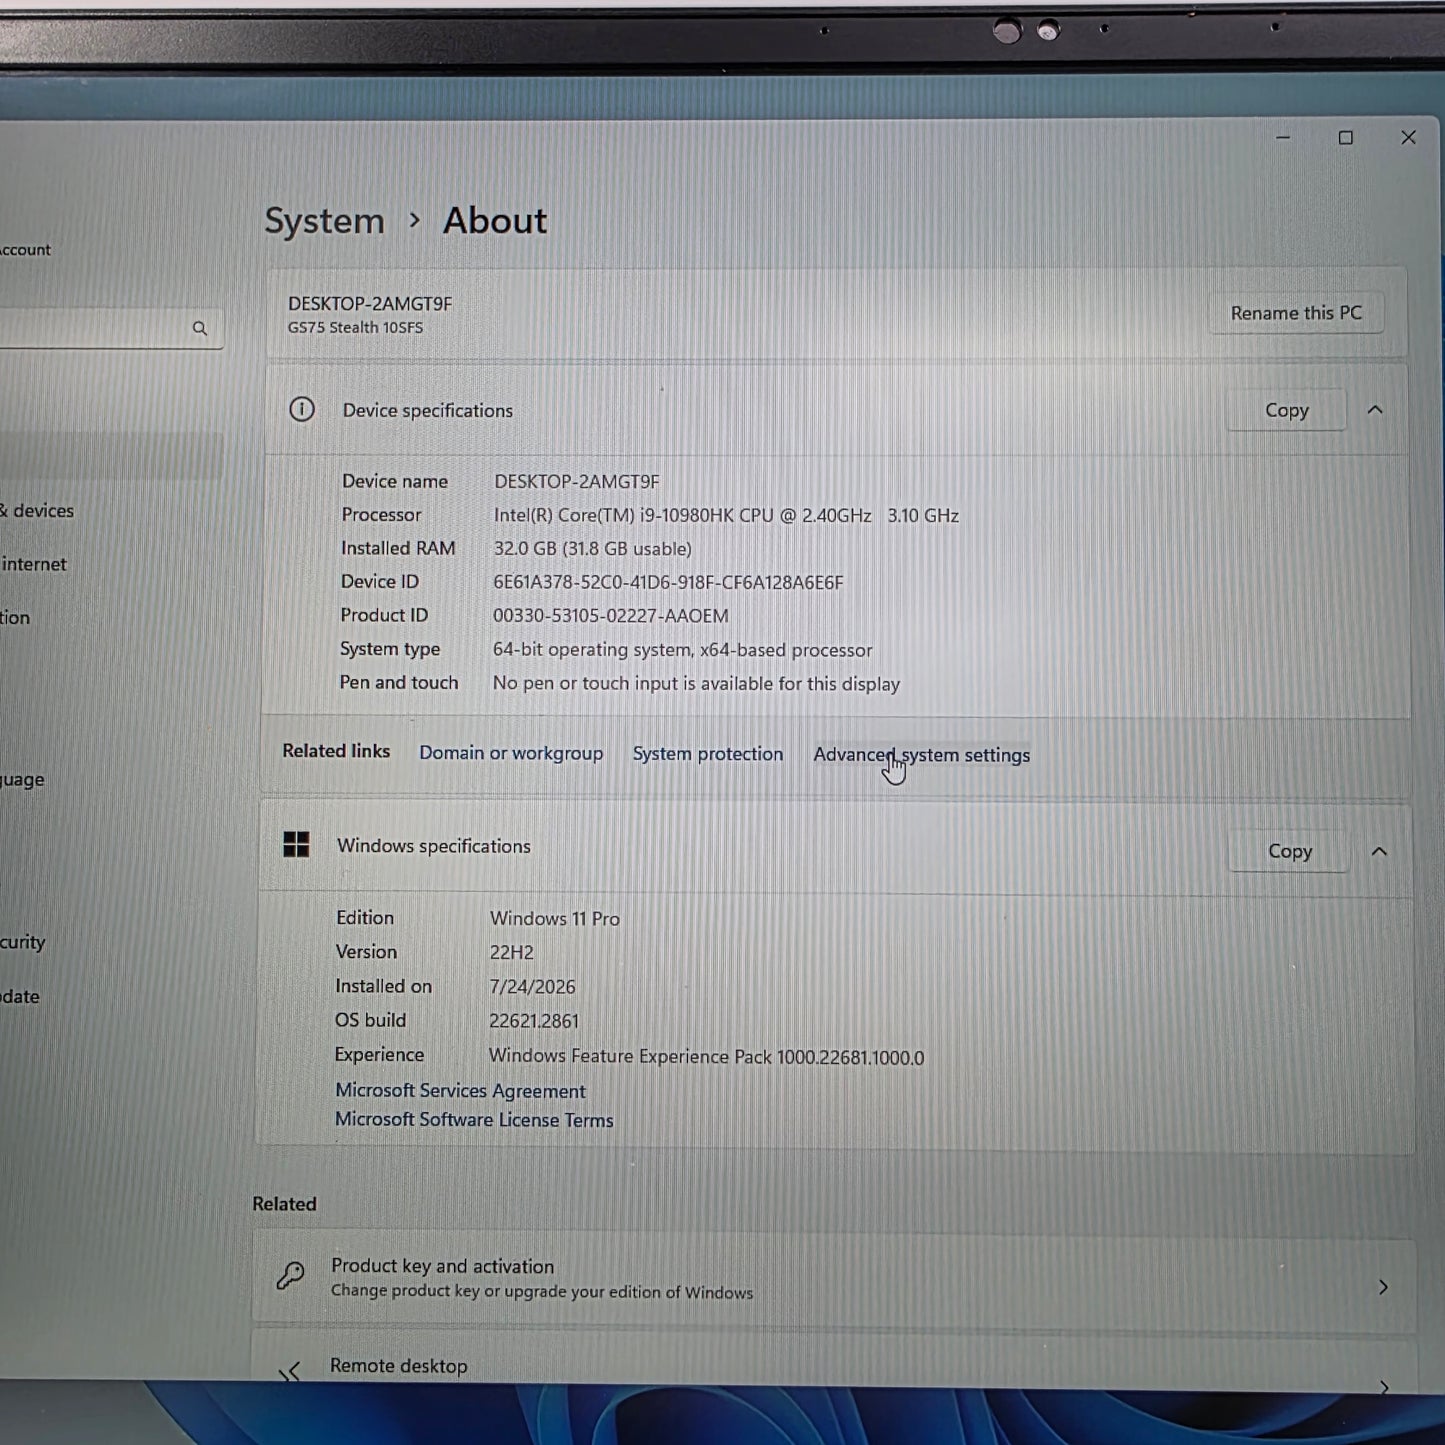The height and width of the screenshot is (1445, 1445).
Task: Minimize the Settings window
Action: tap(1283, 137)
